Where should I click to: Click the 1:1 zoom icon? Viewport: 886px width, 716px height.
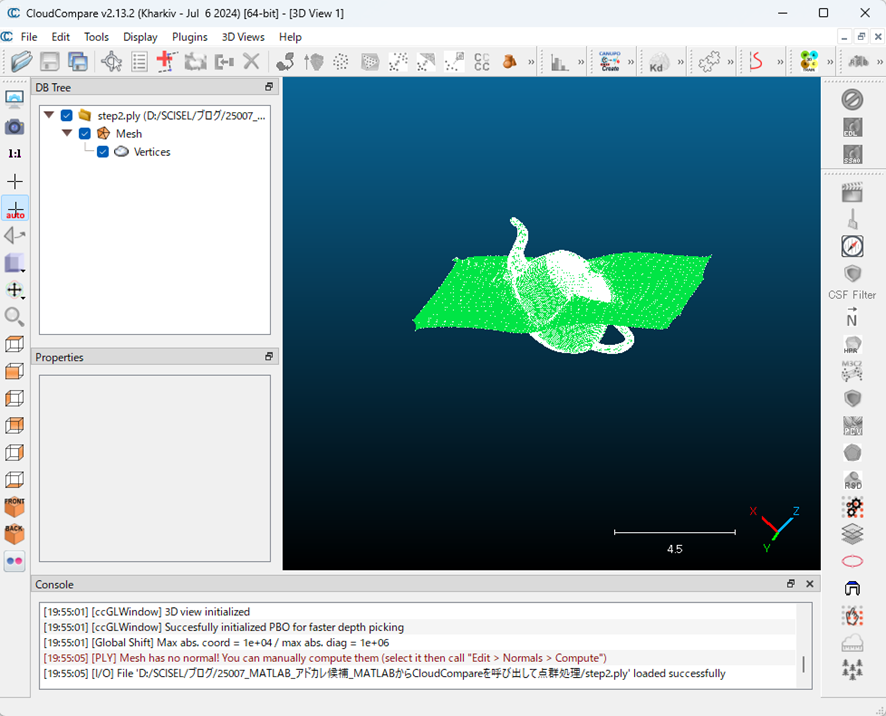pos(15,154)
